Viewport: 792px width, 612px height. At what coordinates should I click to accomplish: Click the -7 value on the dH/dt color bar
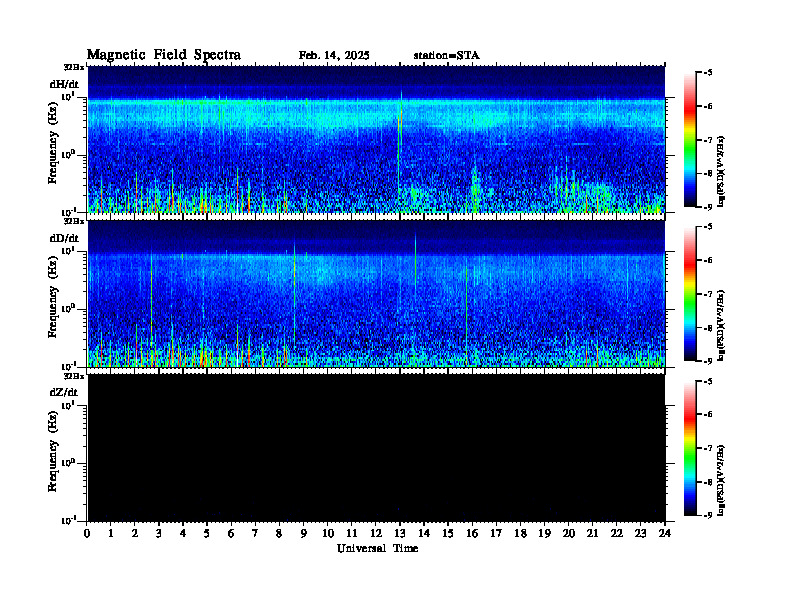[x=708, y=140]
